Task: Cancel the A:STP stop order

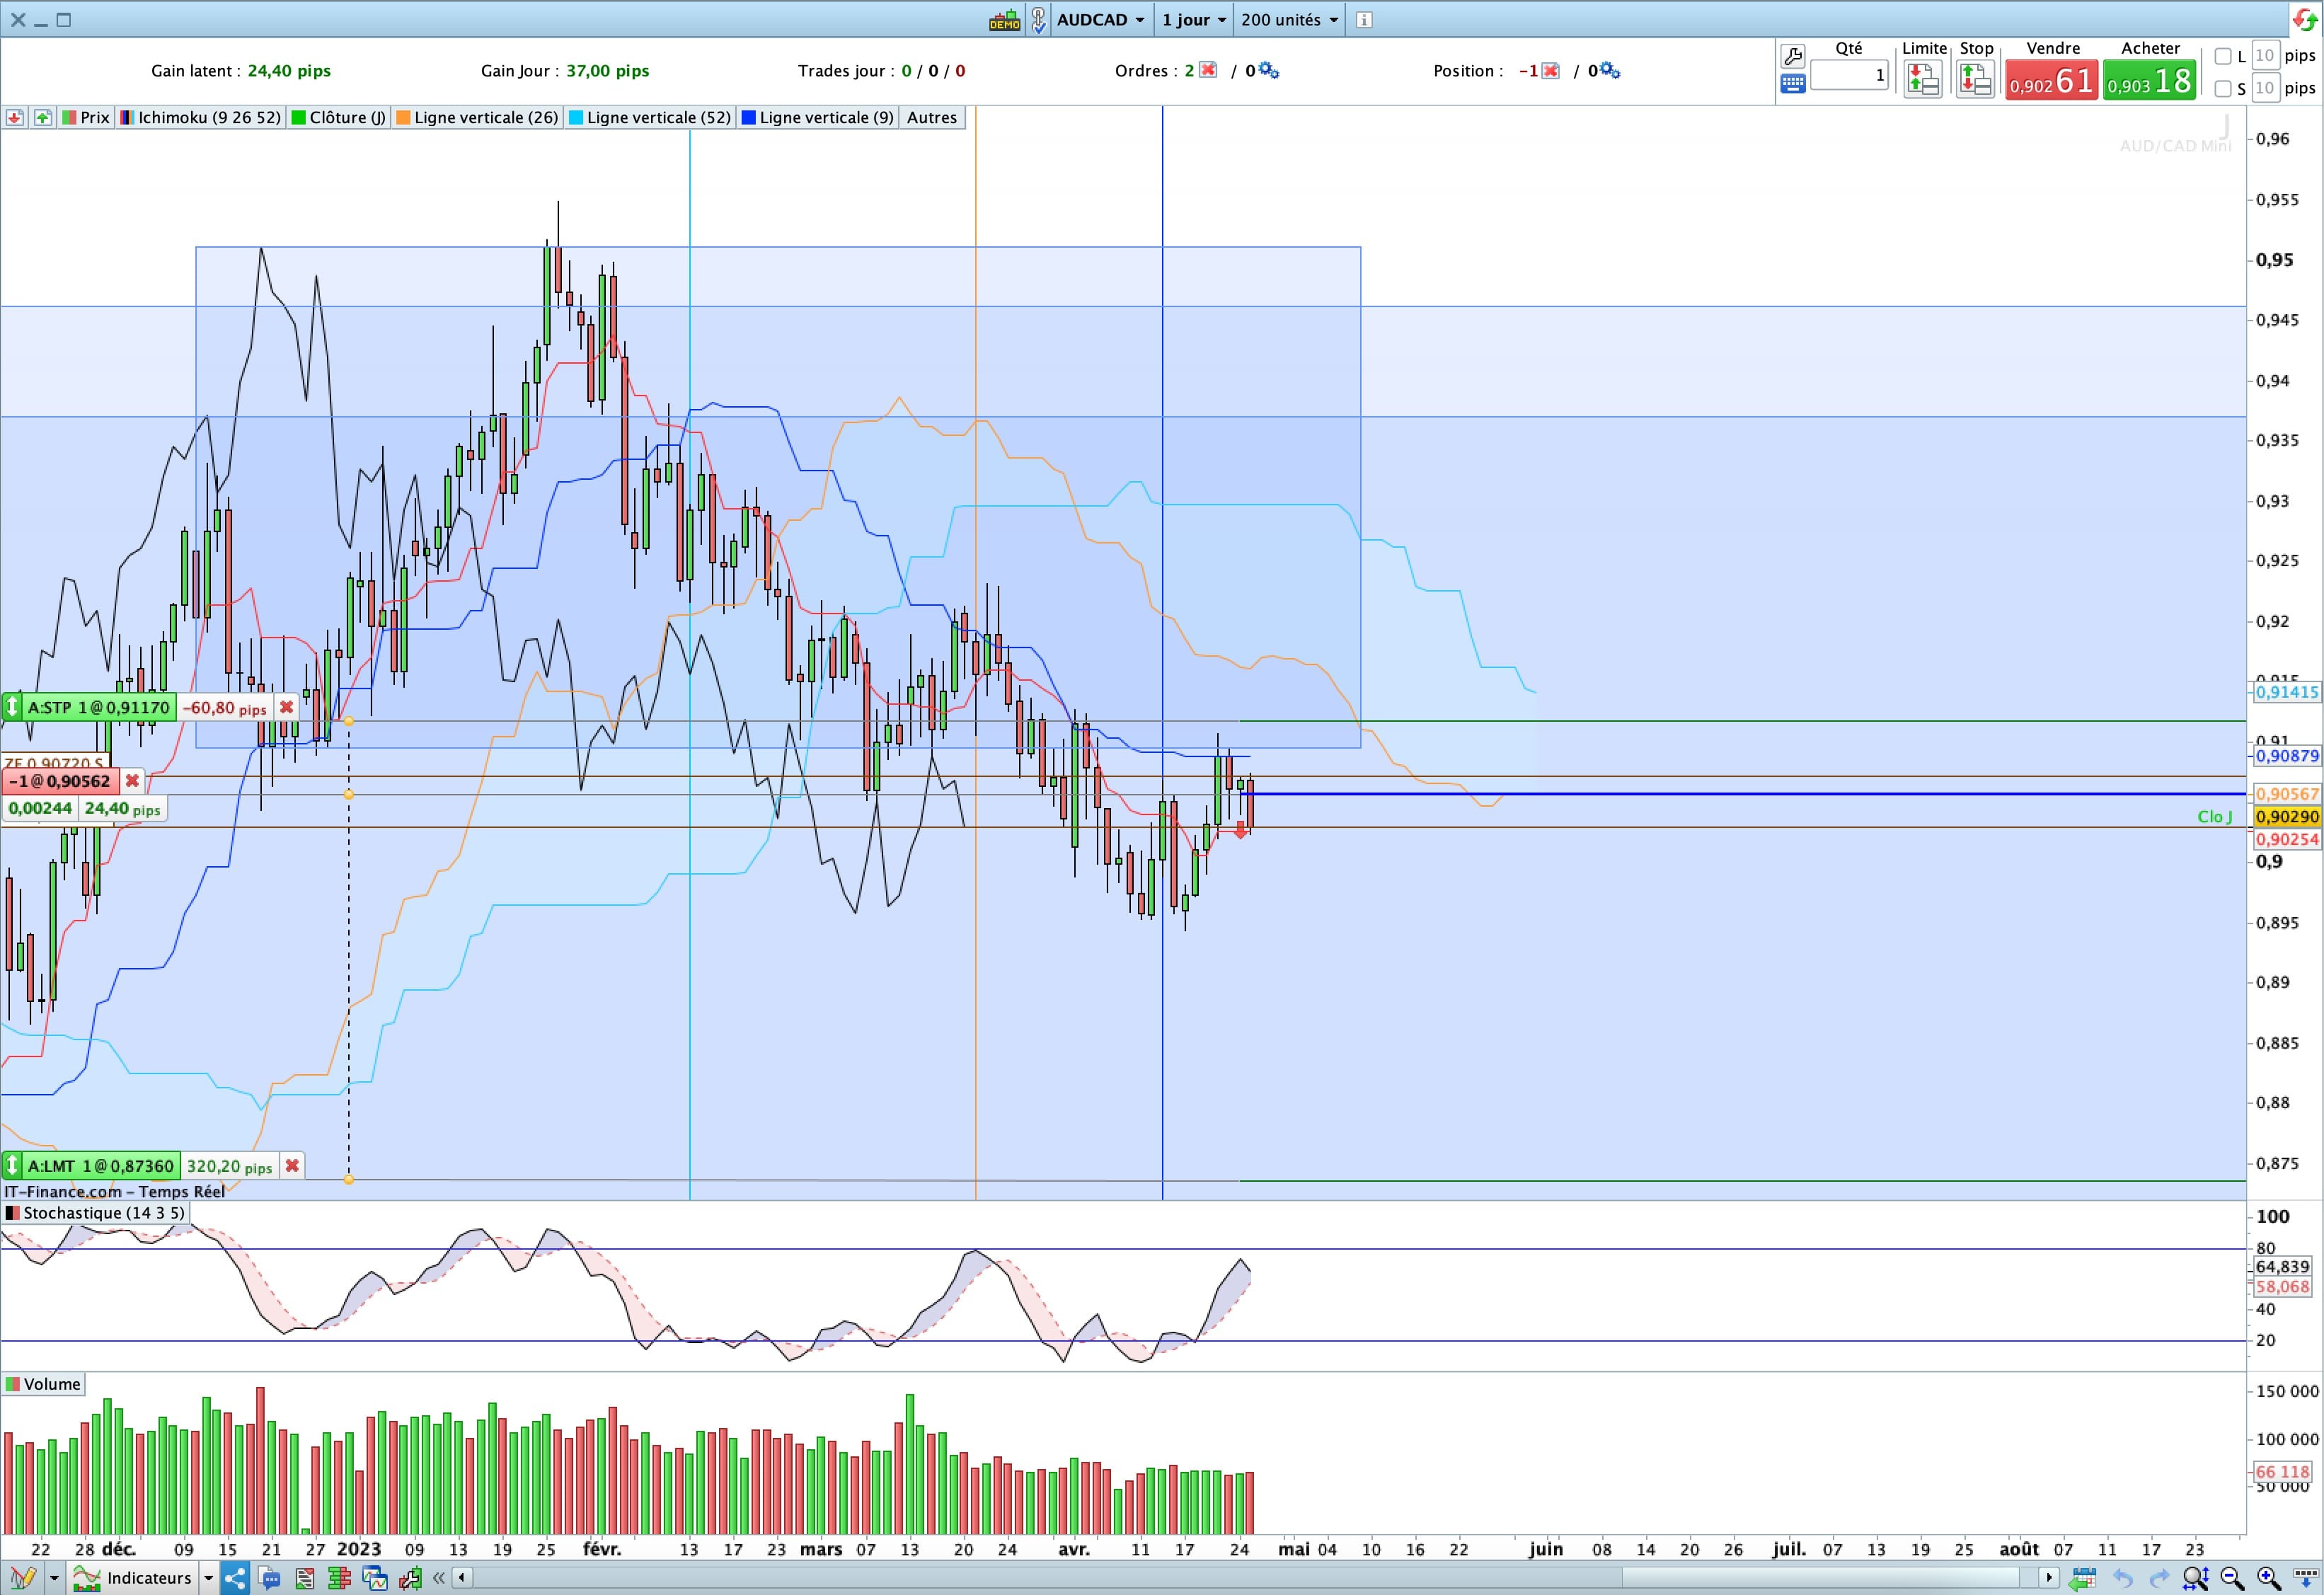Action: coord(287,708)
